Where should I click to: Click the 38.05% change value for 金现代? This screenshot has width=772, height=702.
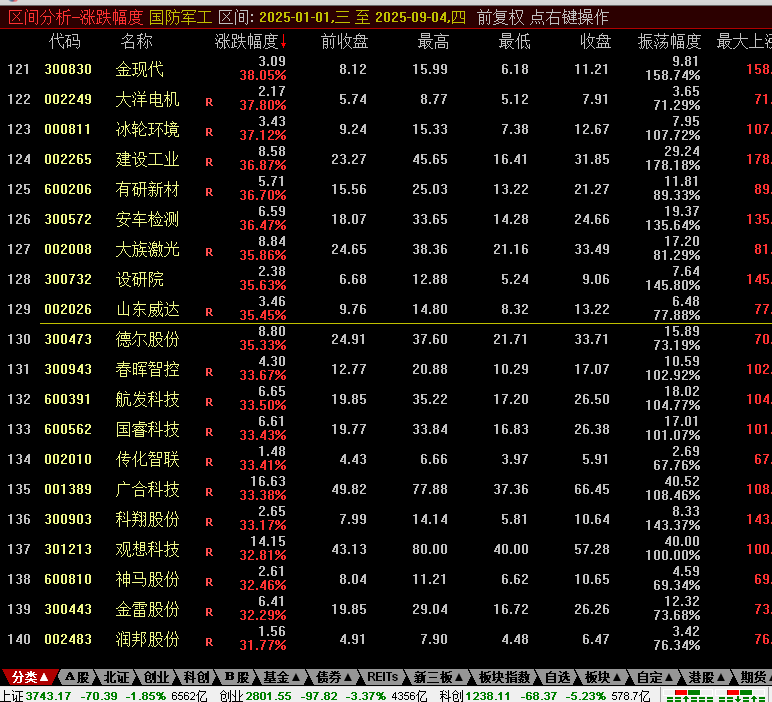(x=263, y=75)
